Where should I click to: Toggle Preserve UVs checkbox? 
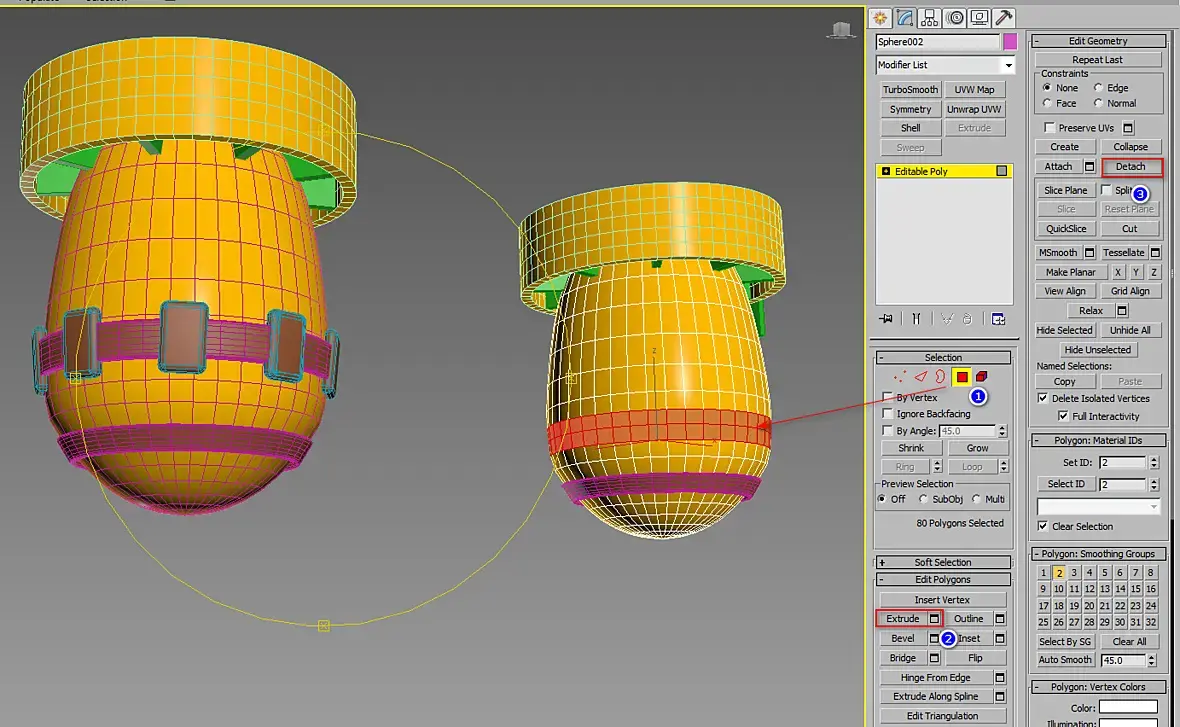pos(1049,128)
